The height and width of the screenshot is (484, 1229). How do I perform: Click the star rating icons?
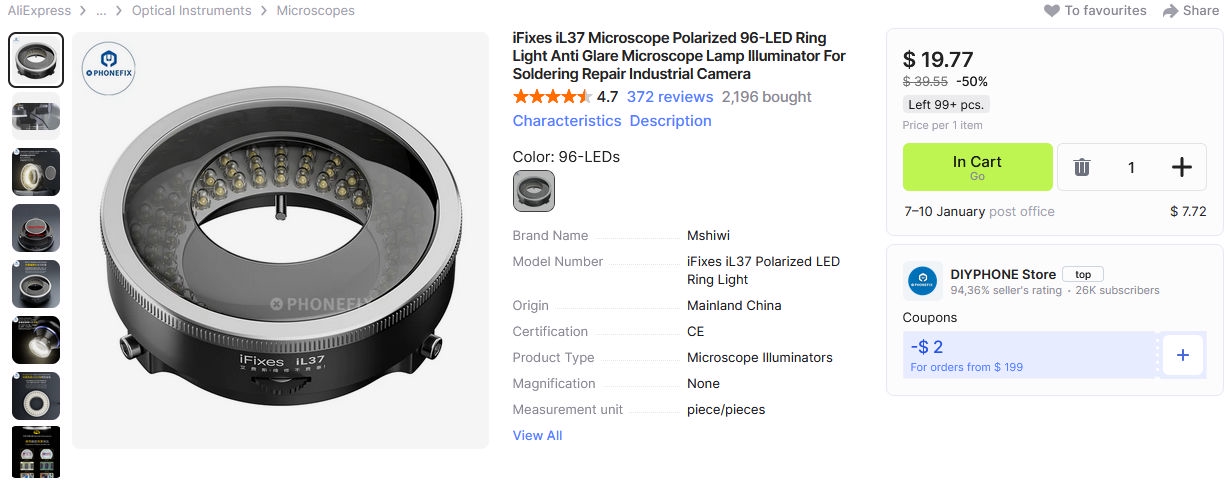point(552,97)
